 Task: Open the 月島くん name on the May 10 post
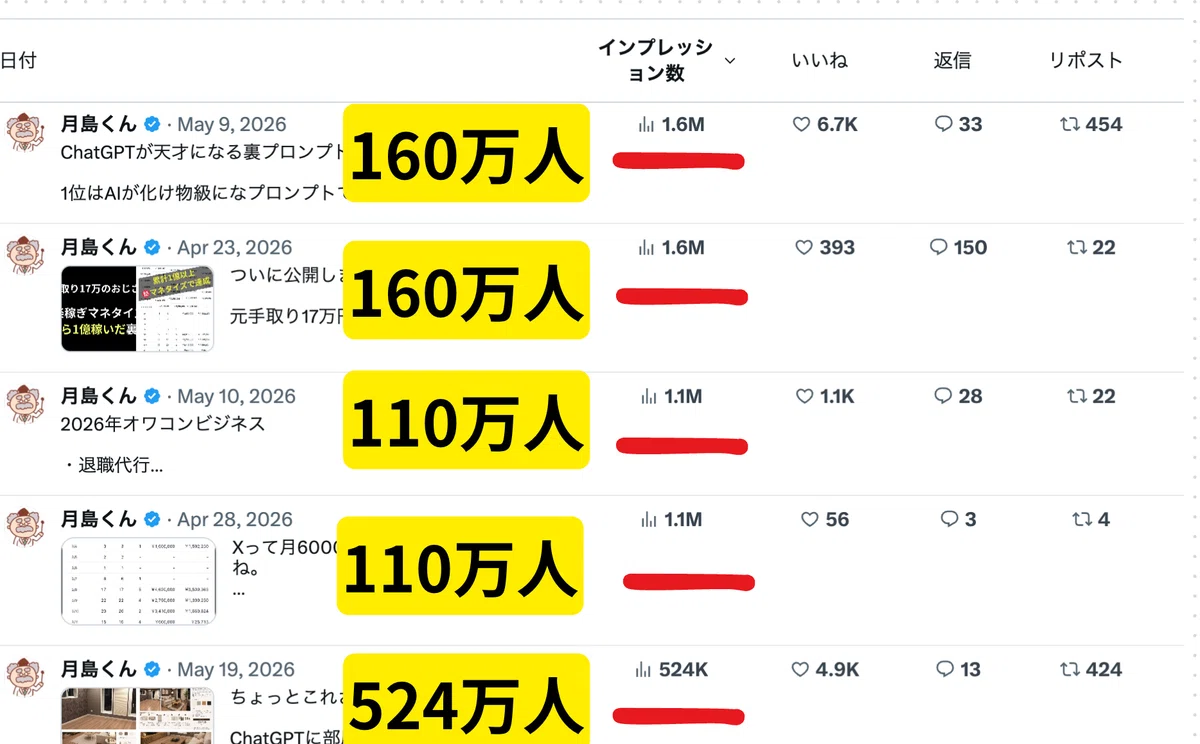pyautogui.click(x=99, y=396)
